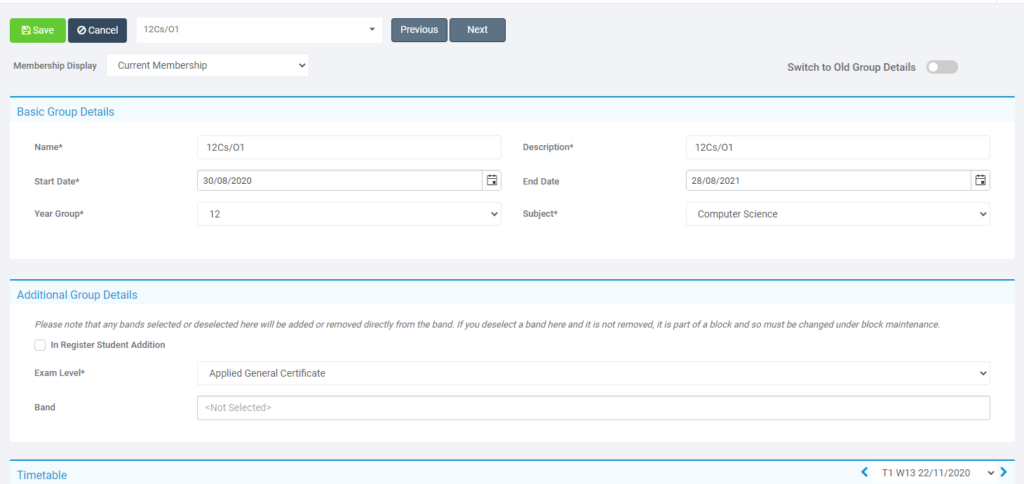Click the Description input field
The width and height of the screenshot is (1024, 484).
click(838, 148)
